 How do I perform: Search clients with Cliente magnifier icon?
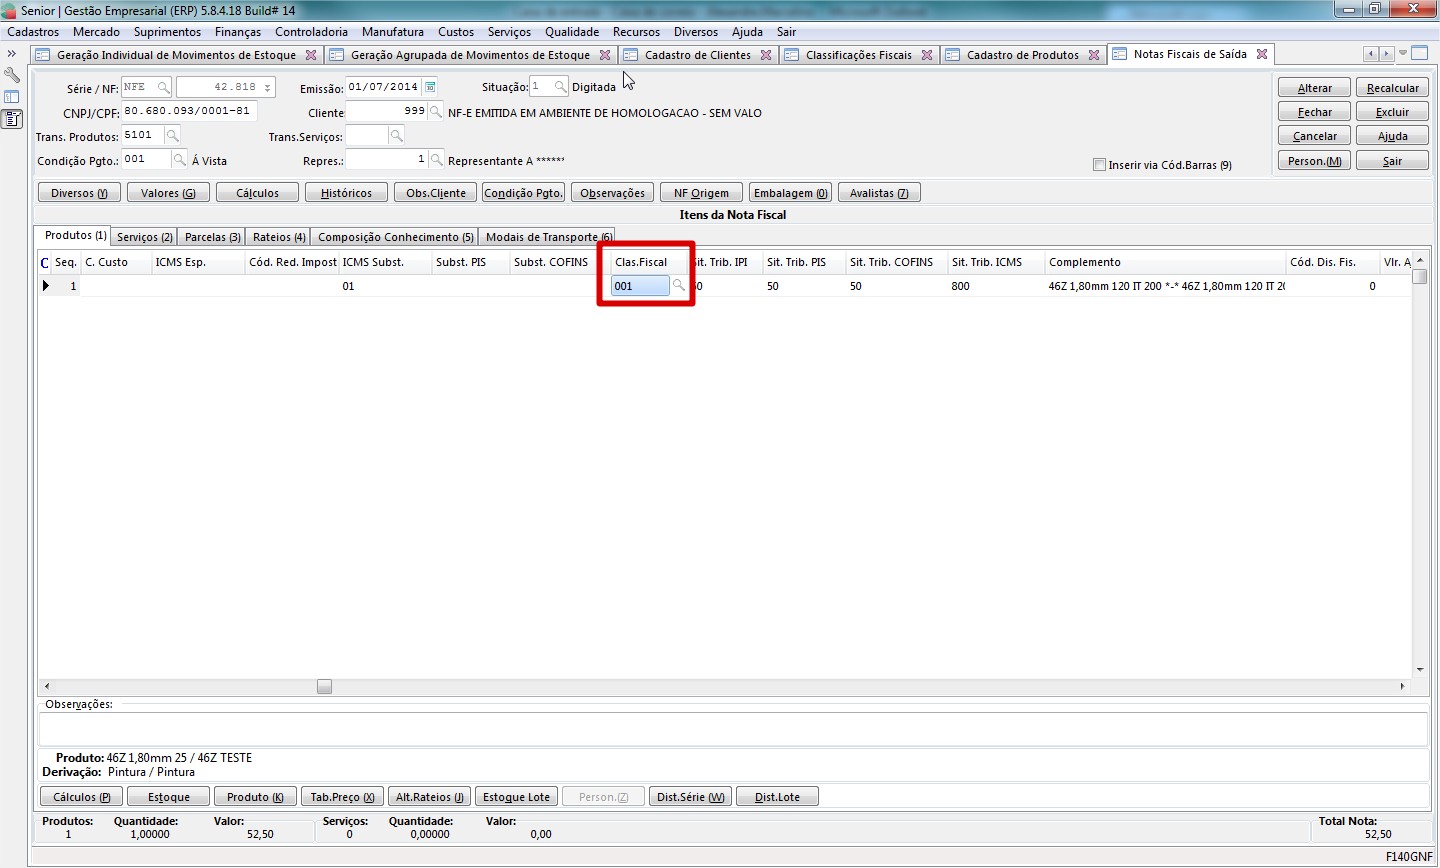coord(435,111)
